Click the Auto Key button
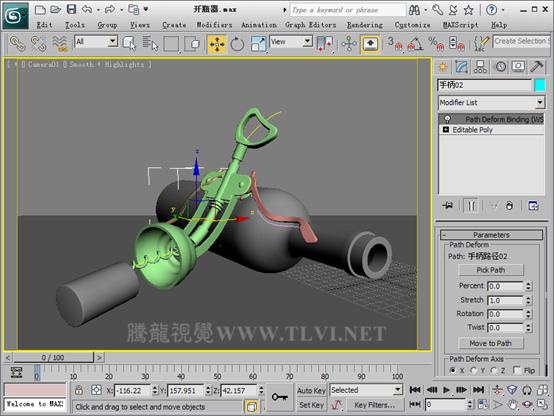Viewport: 554px width, 416px height. tap(311, 391)
